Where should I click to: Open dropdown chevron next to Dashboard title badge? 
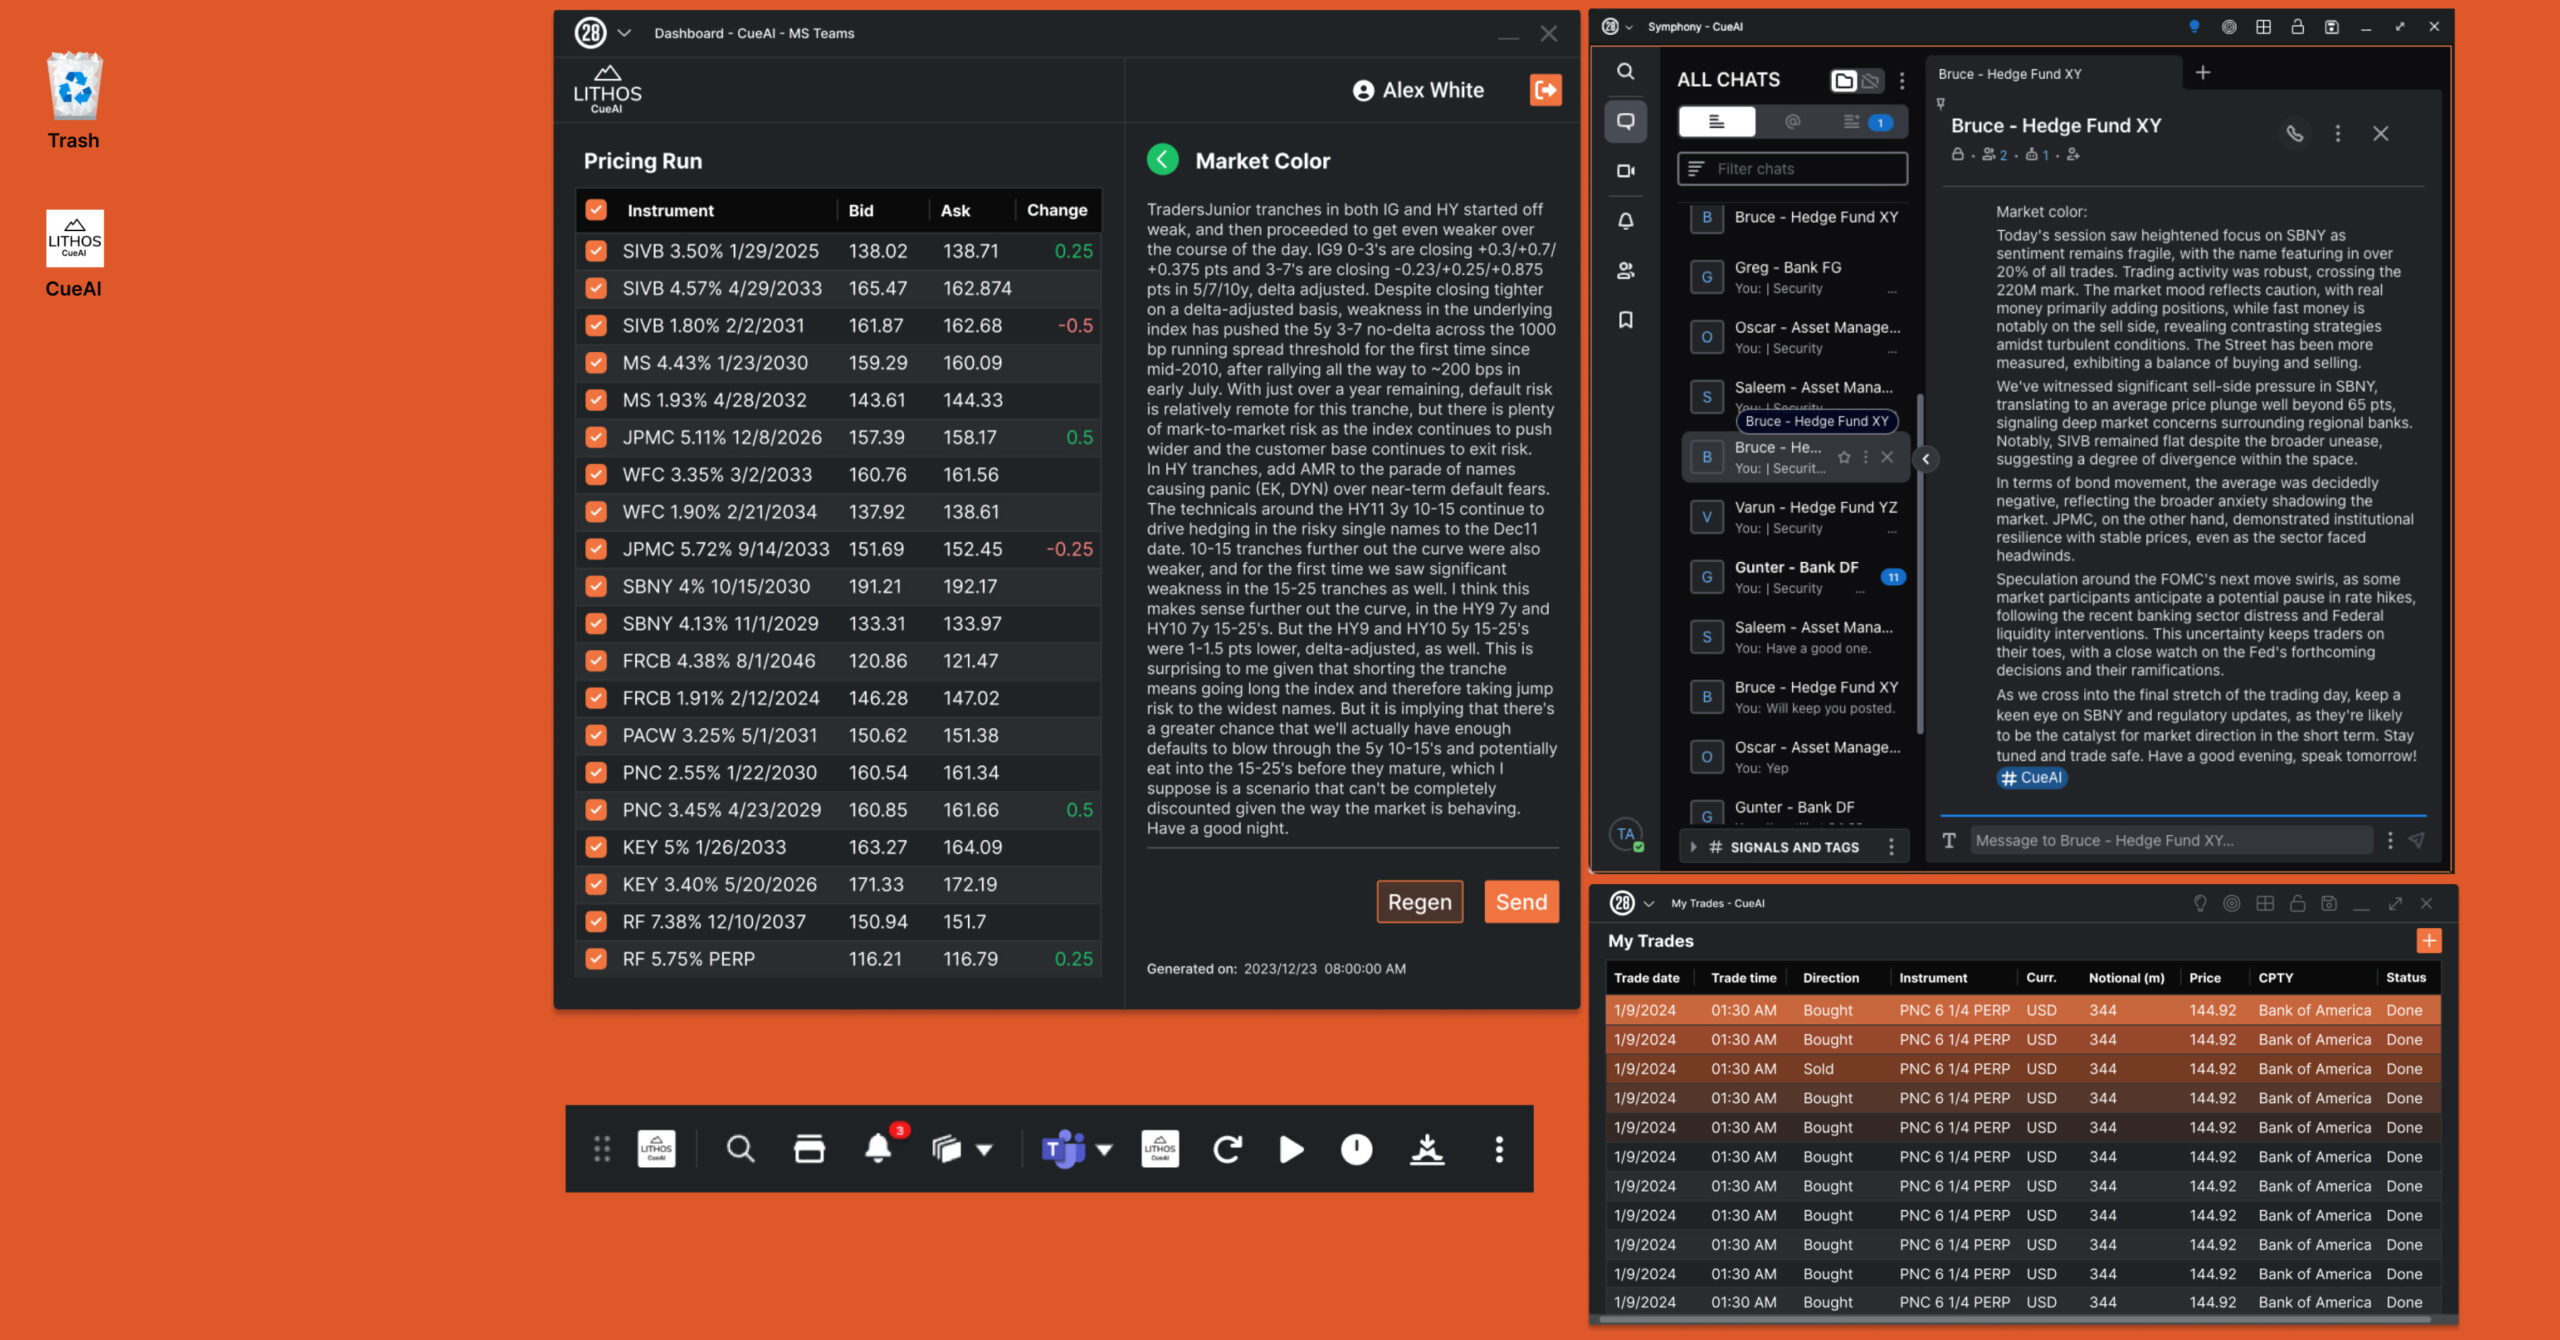click(x=624, y=33)
